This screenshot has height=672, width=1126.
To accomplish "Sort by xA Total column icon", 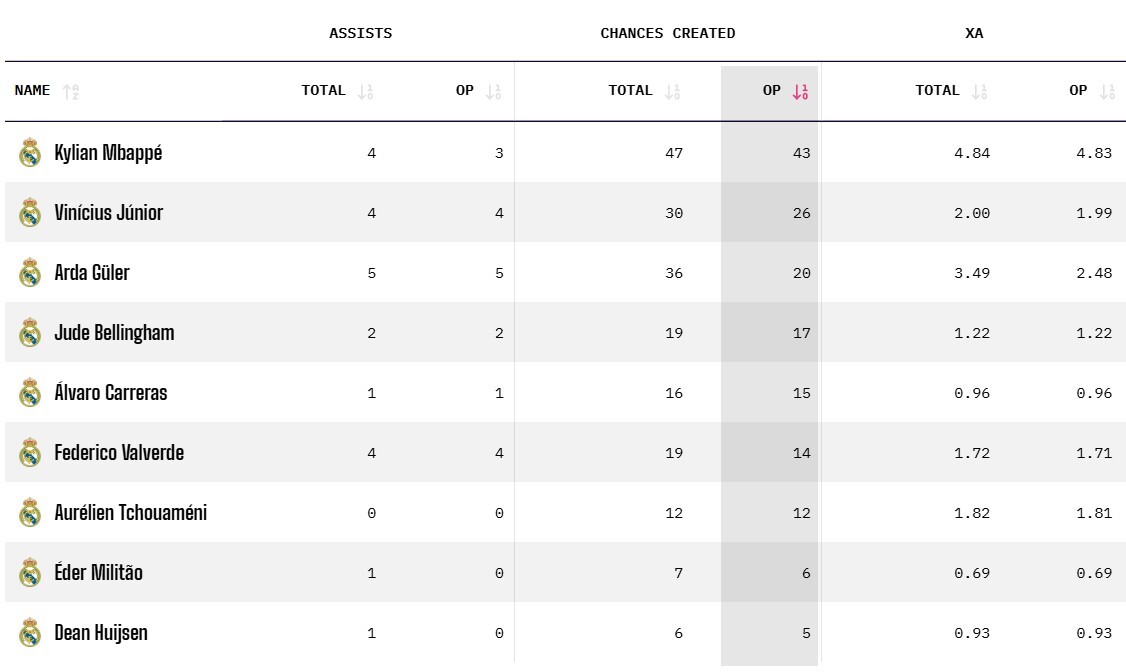I will (980, 91).
